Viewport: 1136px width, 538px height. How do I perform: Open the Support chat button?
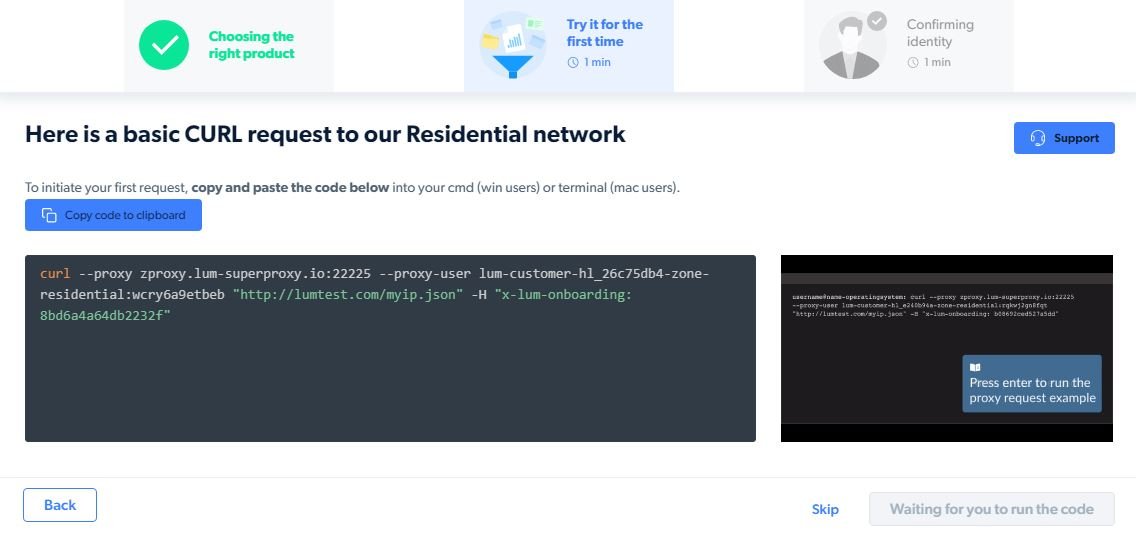point(1064,138)
